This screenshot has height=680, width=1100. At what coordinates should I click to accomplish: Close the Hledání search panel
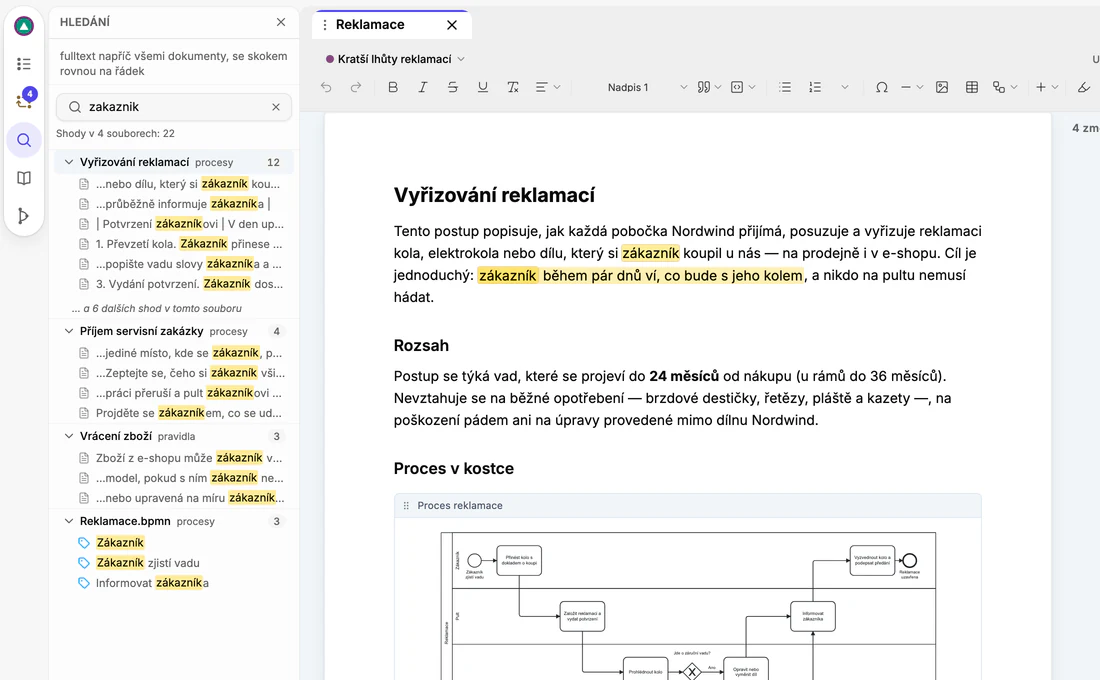pyautogui.click(x=281, y=22)
